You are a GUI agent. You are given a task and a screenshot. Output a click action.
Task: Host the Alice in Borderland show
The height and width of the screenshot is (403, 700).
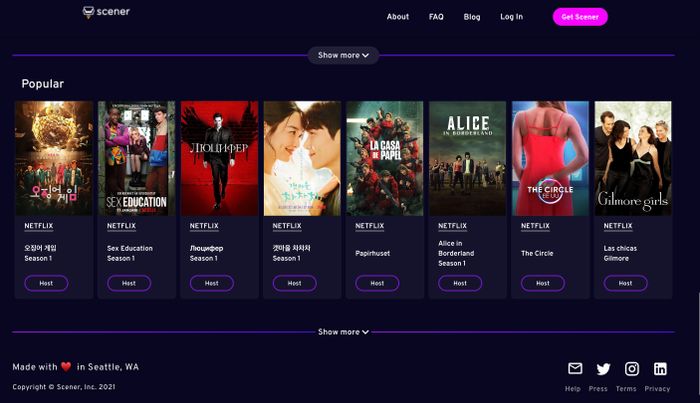tap(460, 283)
